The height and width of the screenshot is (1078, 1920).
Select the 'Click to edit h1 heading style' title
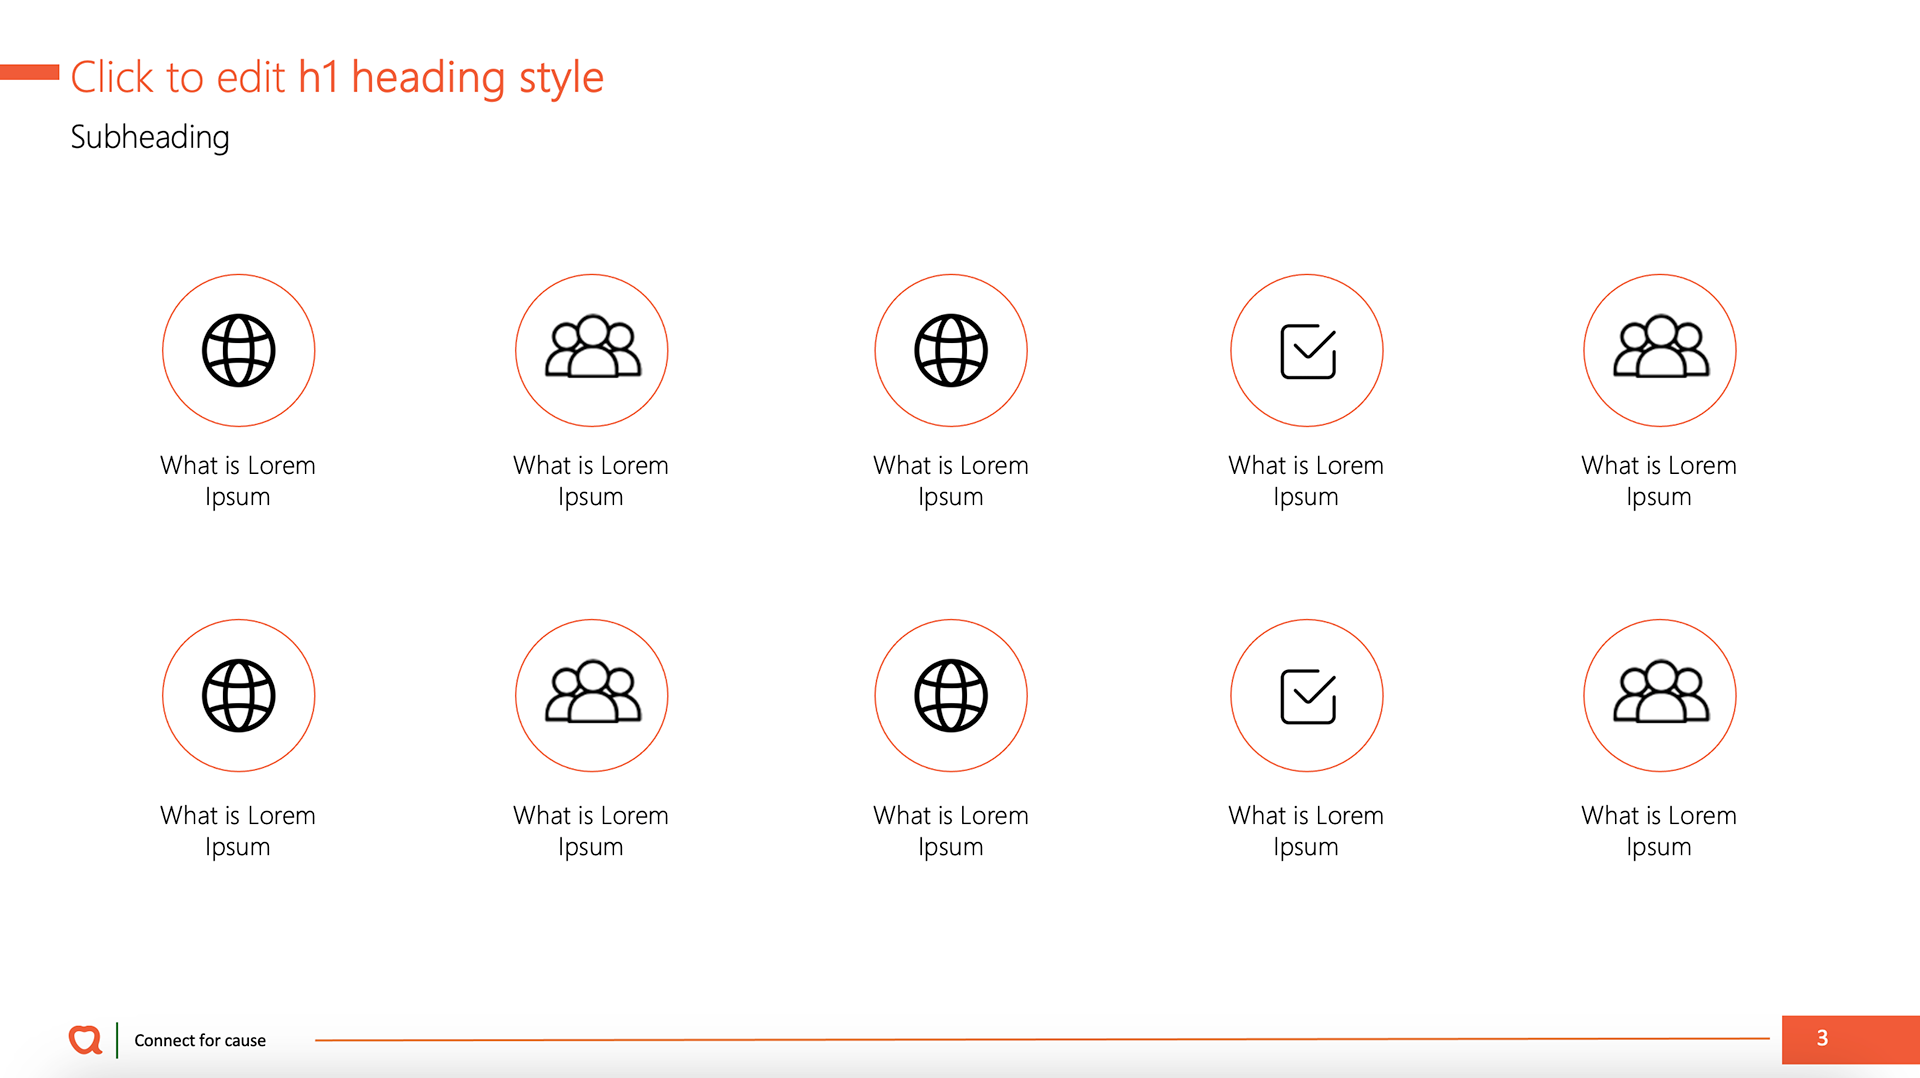click(337, 78)
